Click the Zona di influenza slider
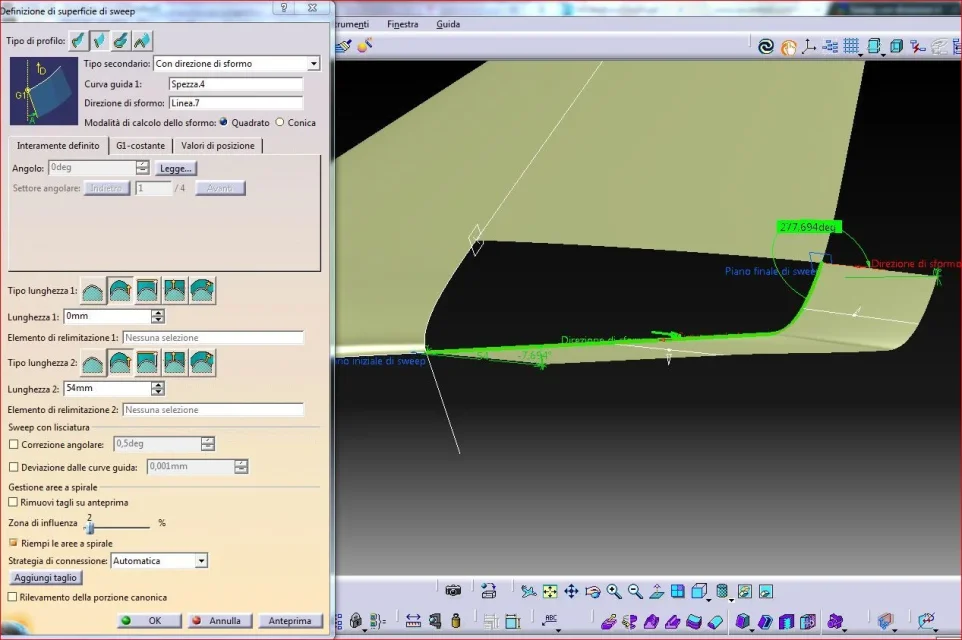 pyautogui.click(x=89, y=526)
